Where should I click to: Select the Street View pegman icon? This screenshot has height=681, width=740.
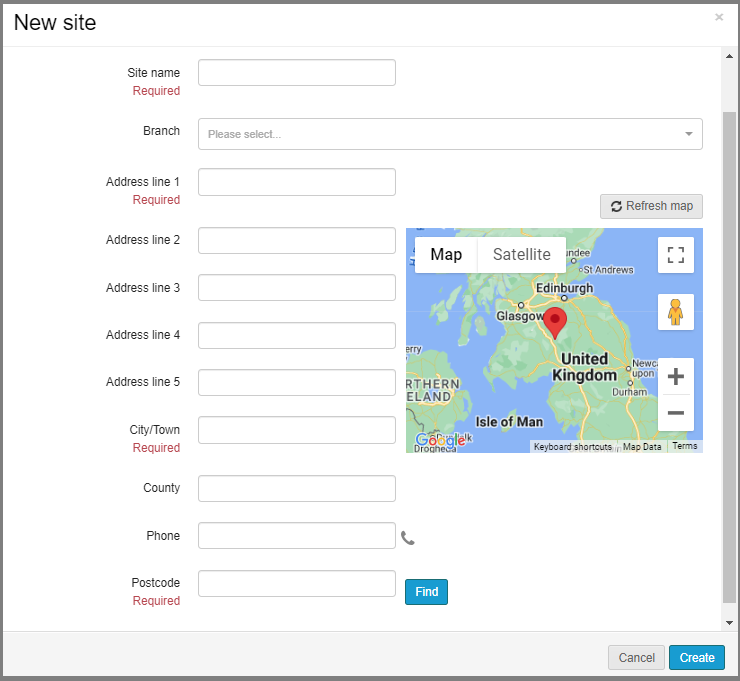pos(676,312)
